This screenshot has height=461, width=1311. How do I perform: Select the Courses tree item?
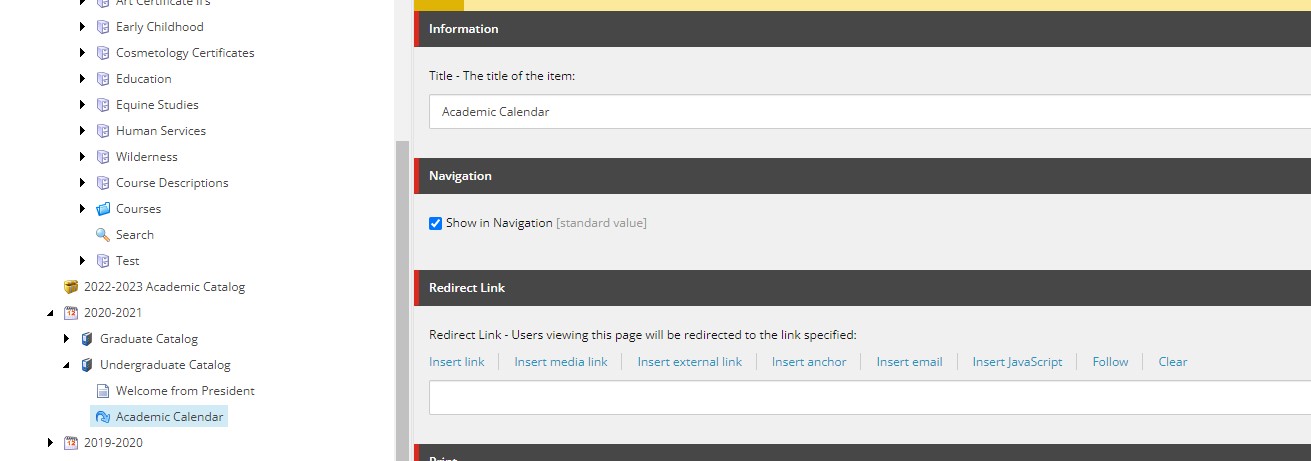click(138, 209)
